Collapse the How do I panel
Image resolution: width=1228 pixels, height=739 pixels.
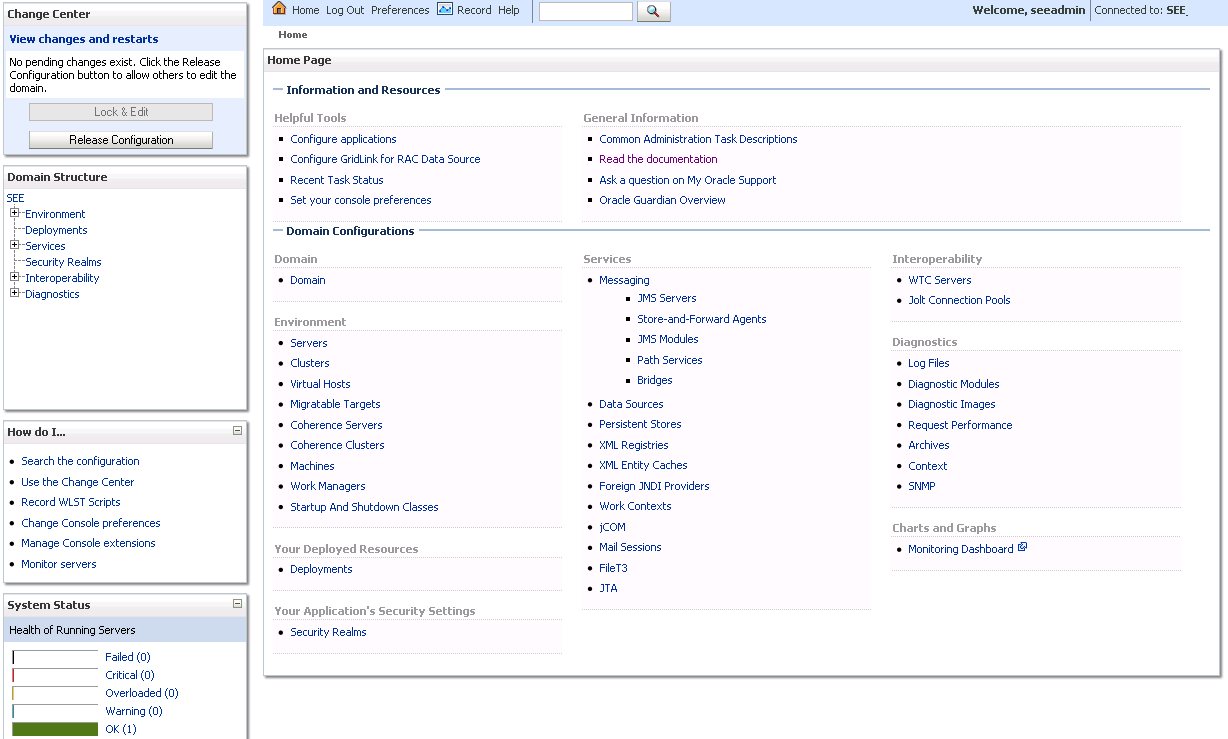[x=237, y=431]
